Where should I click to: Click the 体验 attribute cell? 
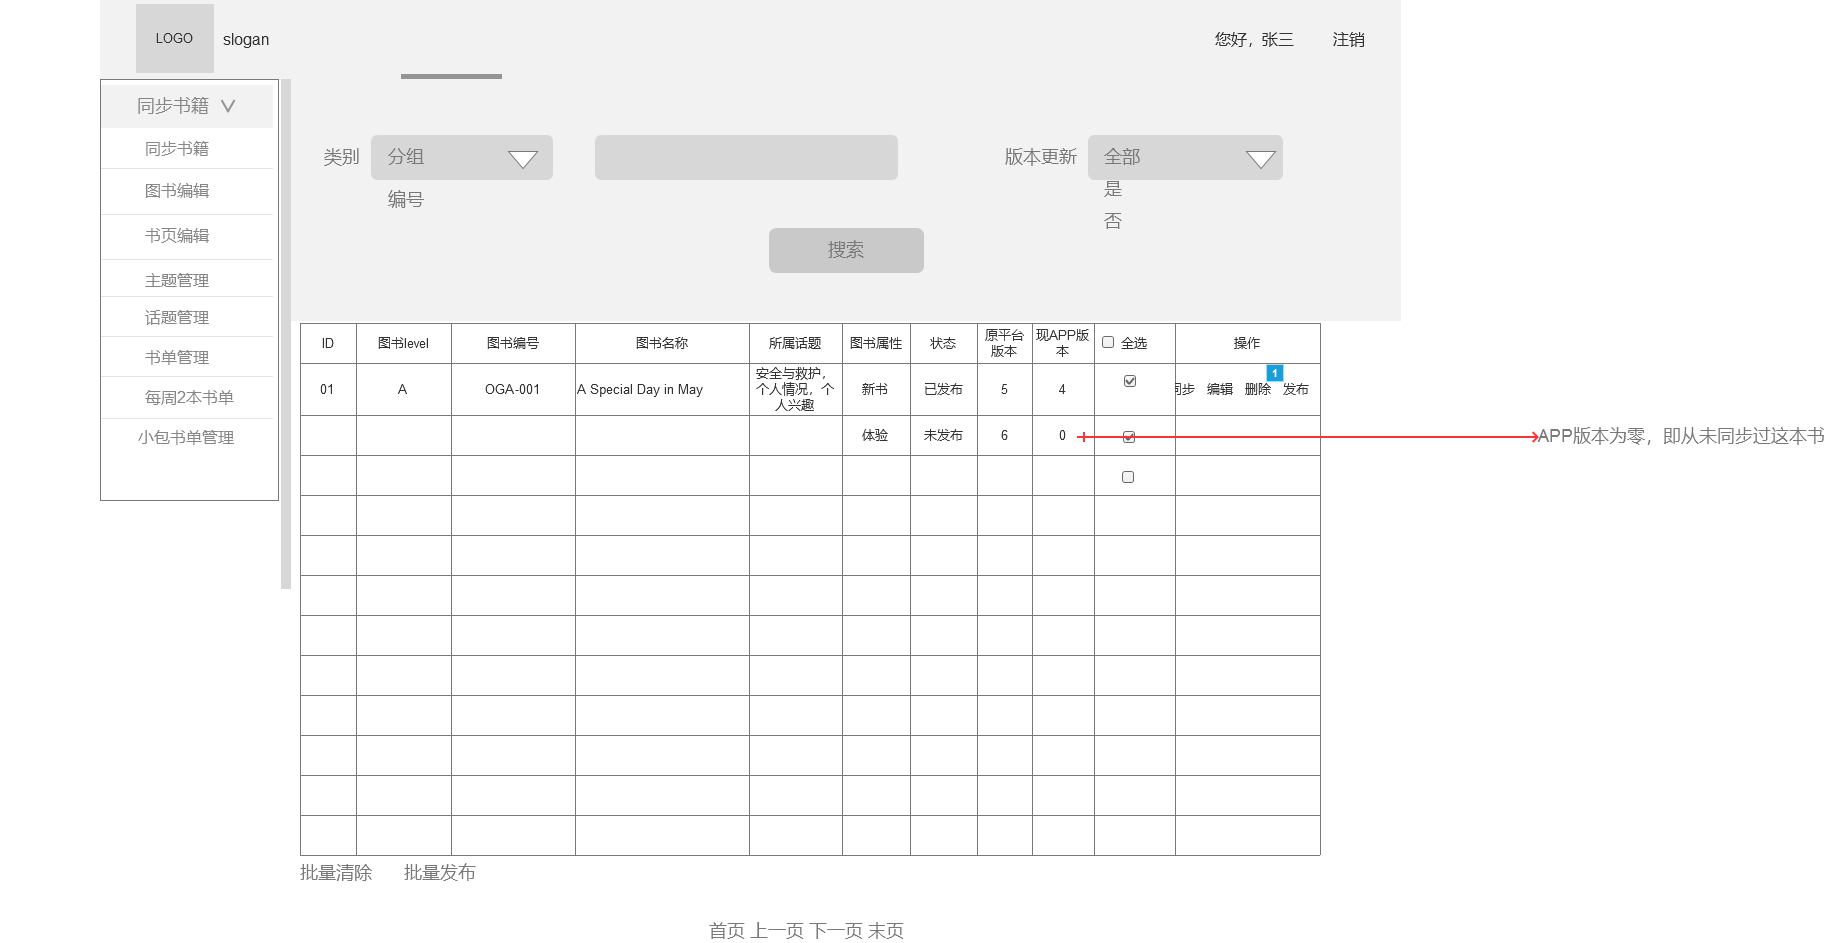pos(876,435)
